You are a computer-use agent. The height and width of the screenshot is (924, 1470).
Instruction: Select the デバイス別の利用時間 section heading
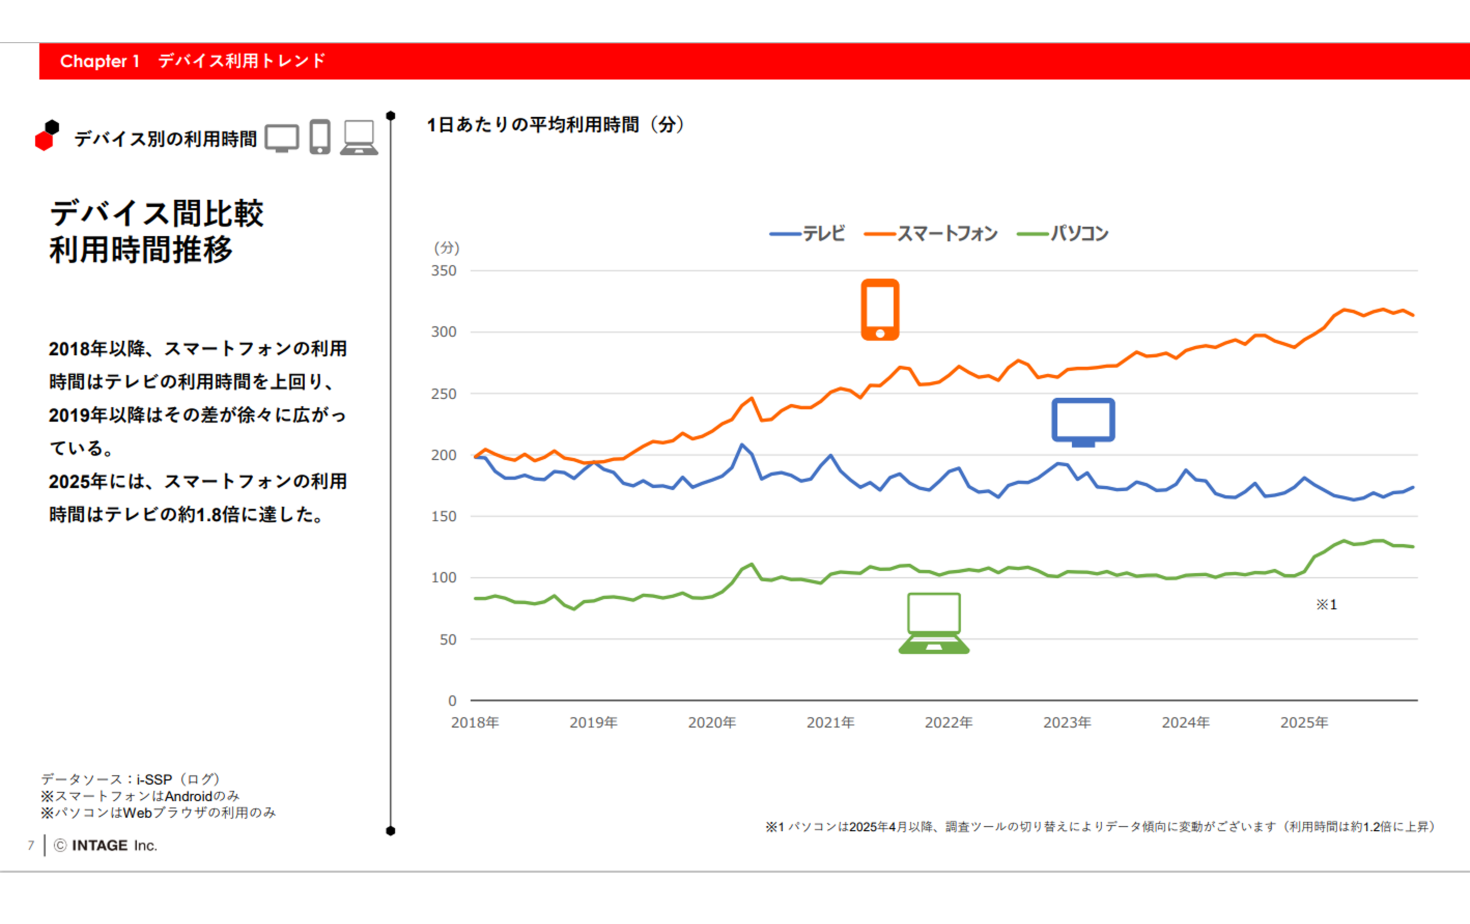click(x=166, y=139)
